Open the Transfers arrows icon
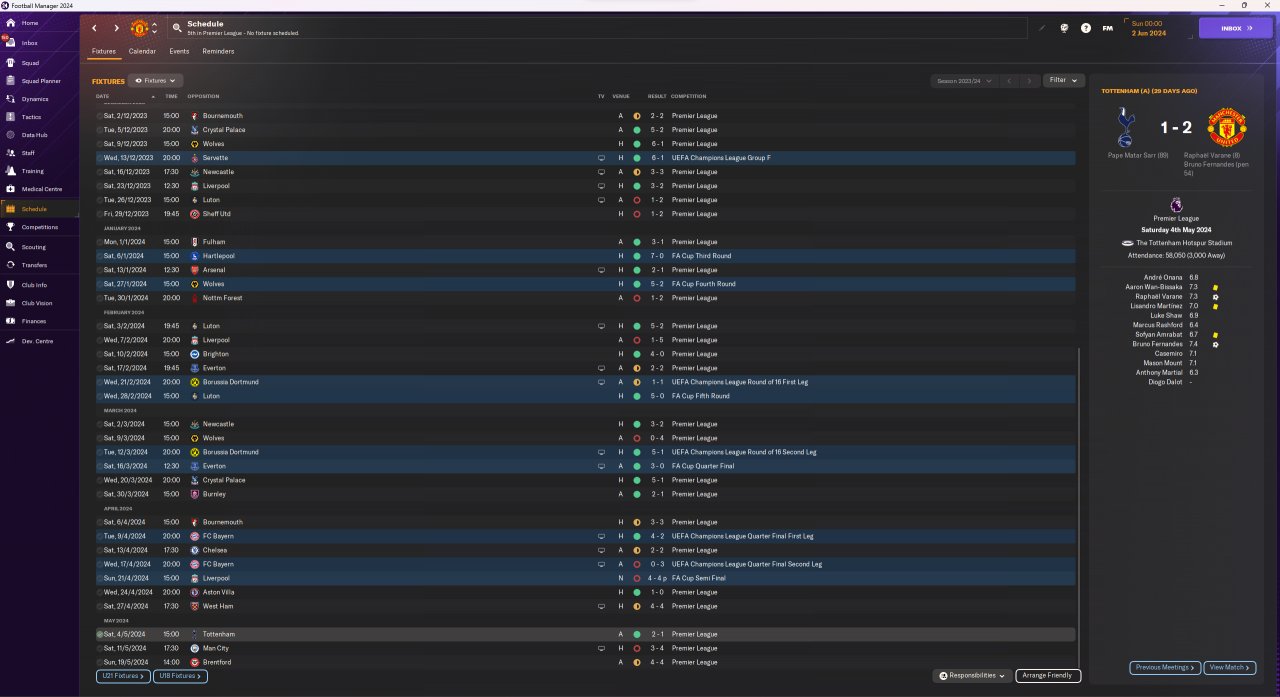Image resolution: width=1280 pixels, height=697 pixels. [x=11, y=265]
